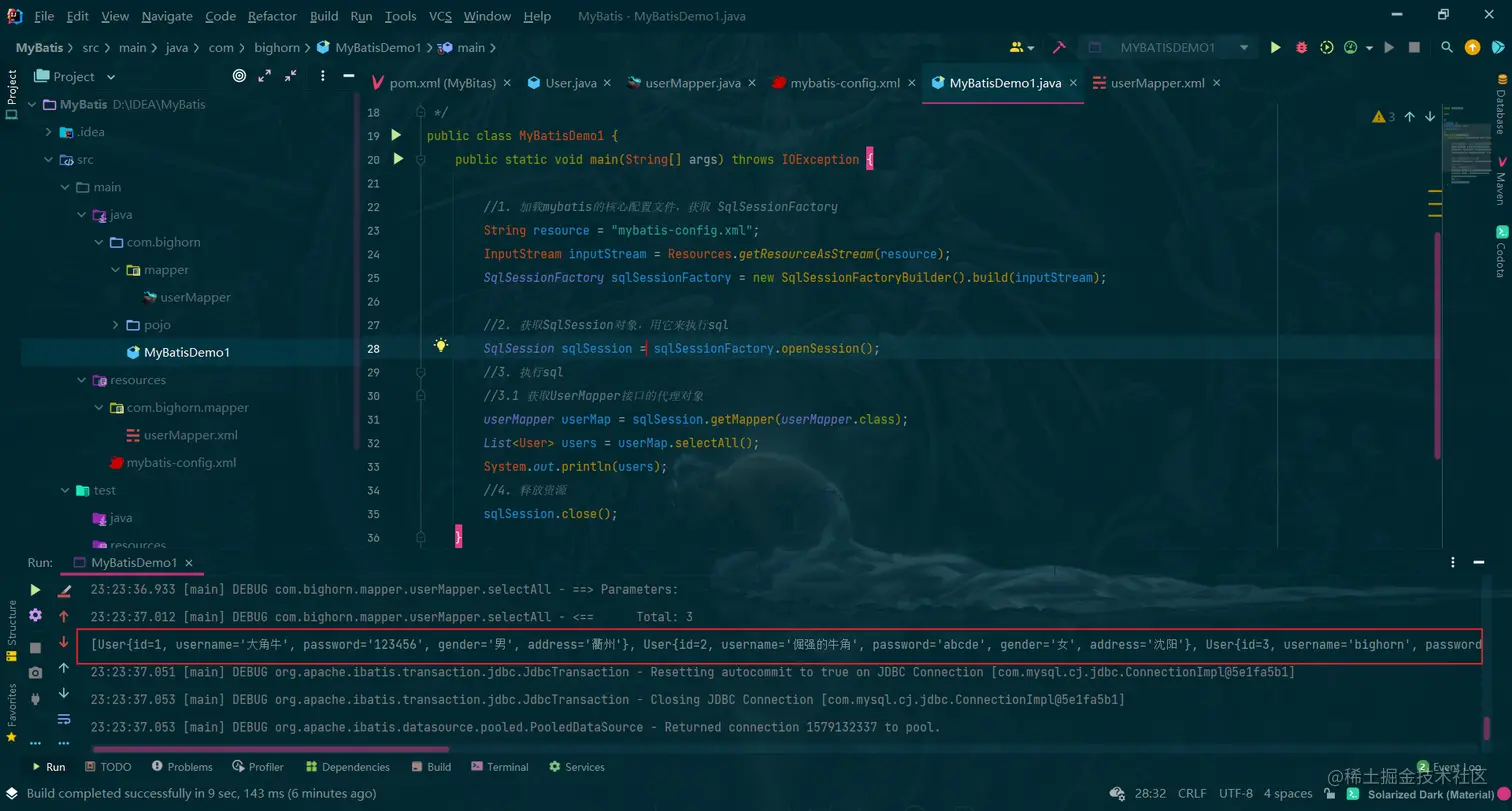Open the run configuration dropdown MYBATISDEMO1
The height and width of the screenshot is (811, 1512).
coord(1168,47)
